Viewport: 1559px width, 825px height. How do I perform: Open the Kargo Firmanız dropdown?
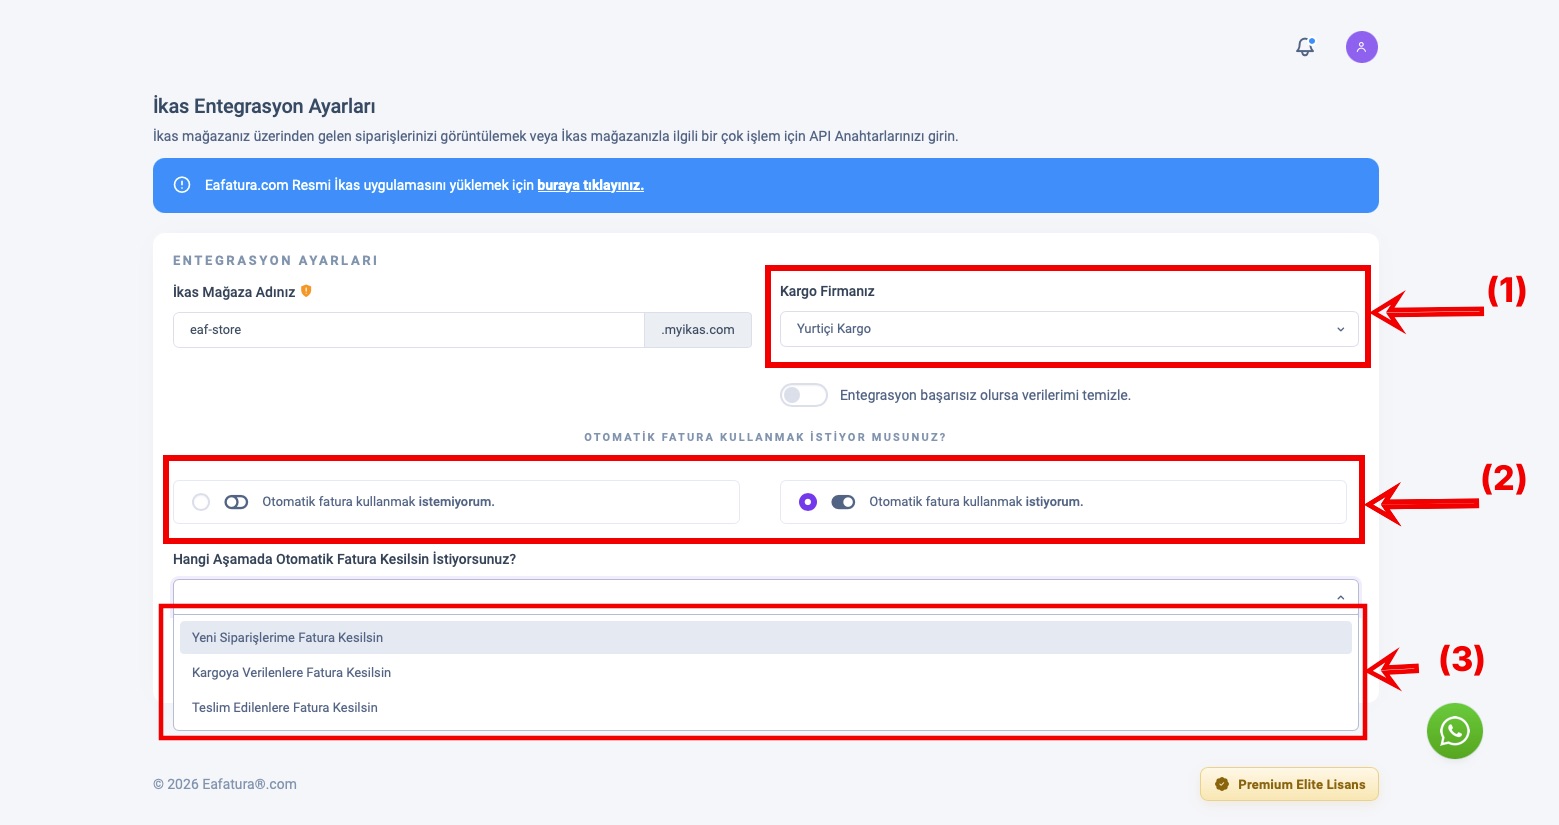point(1068,329)
